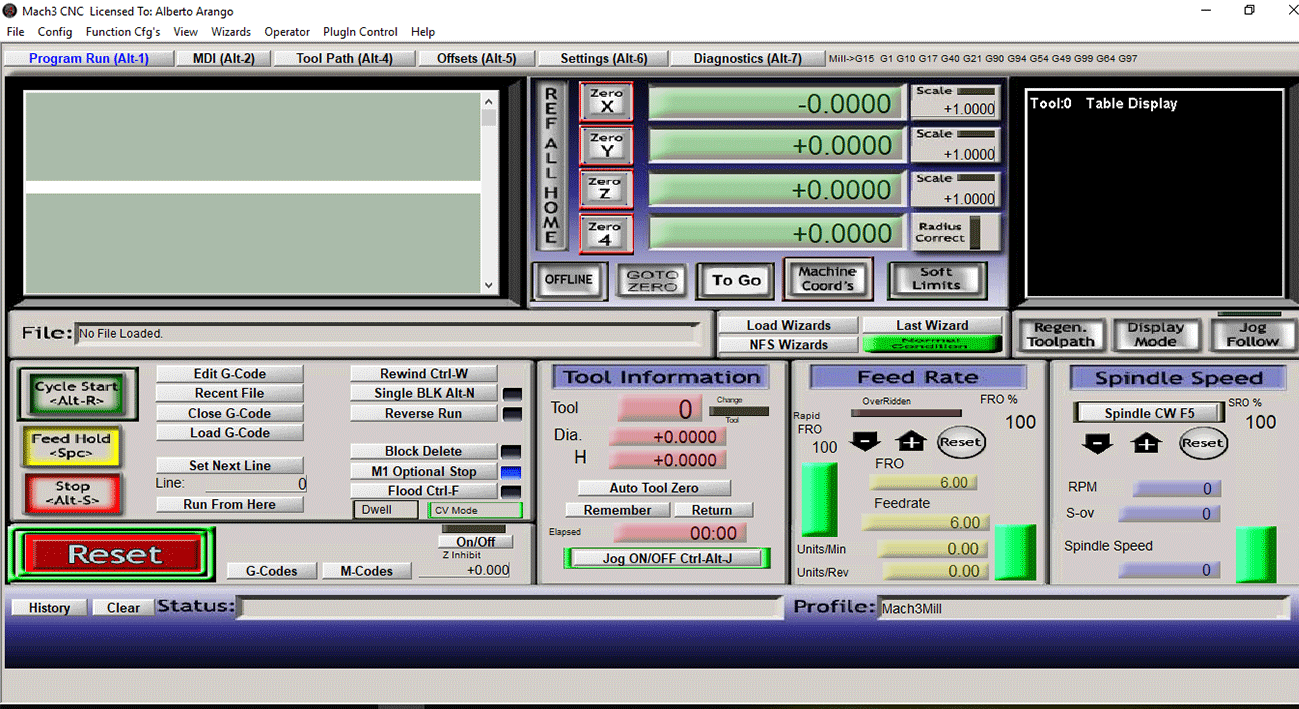Screen dimensions: 1299x709
Task: Toggle Z Inhibit On/Off
Action: click(475, 542)
